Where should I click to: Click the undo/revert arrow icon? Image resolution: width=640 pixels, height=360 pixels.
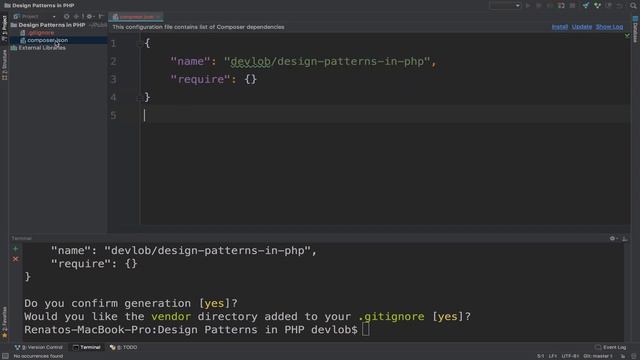620,5
